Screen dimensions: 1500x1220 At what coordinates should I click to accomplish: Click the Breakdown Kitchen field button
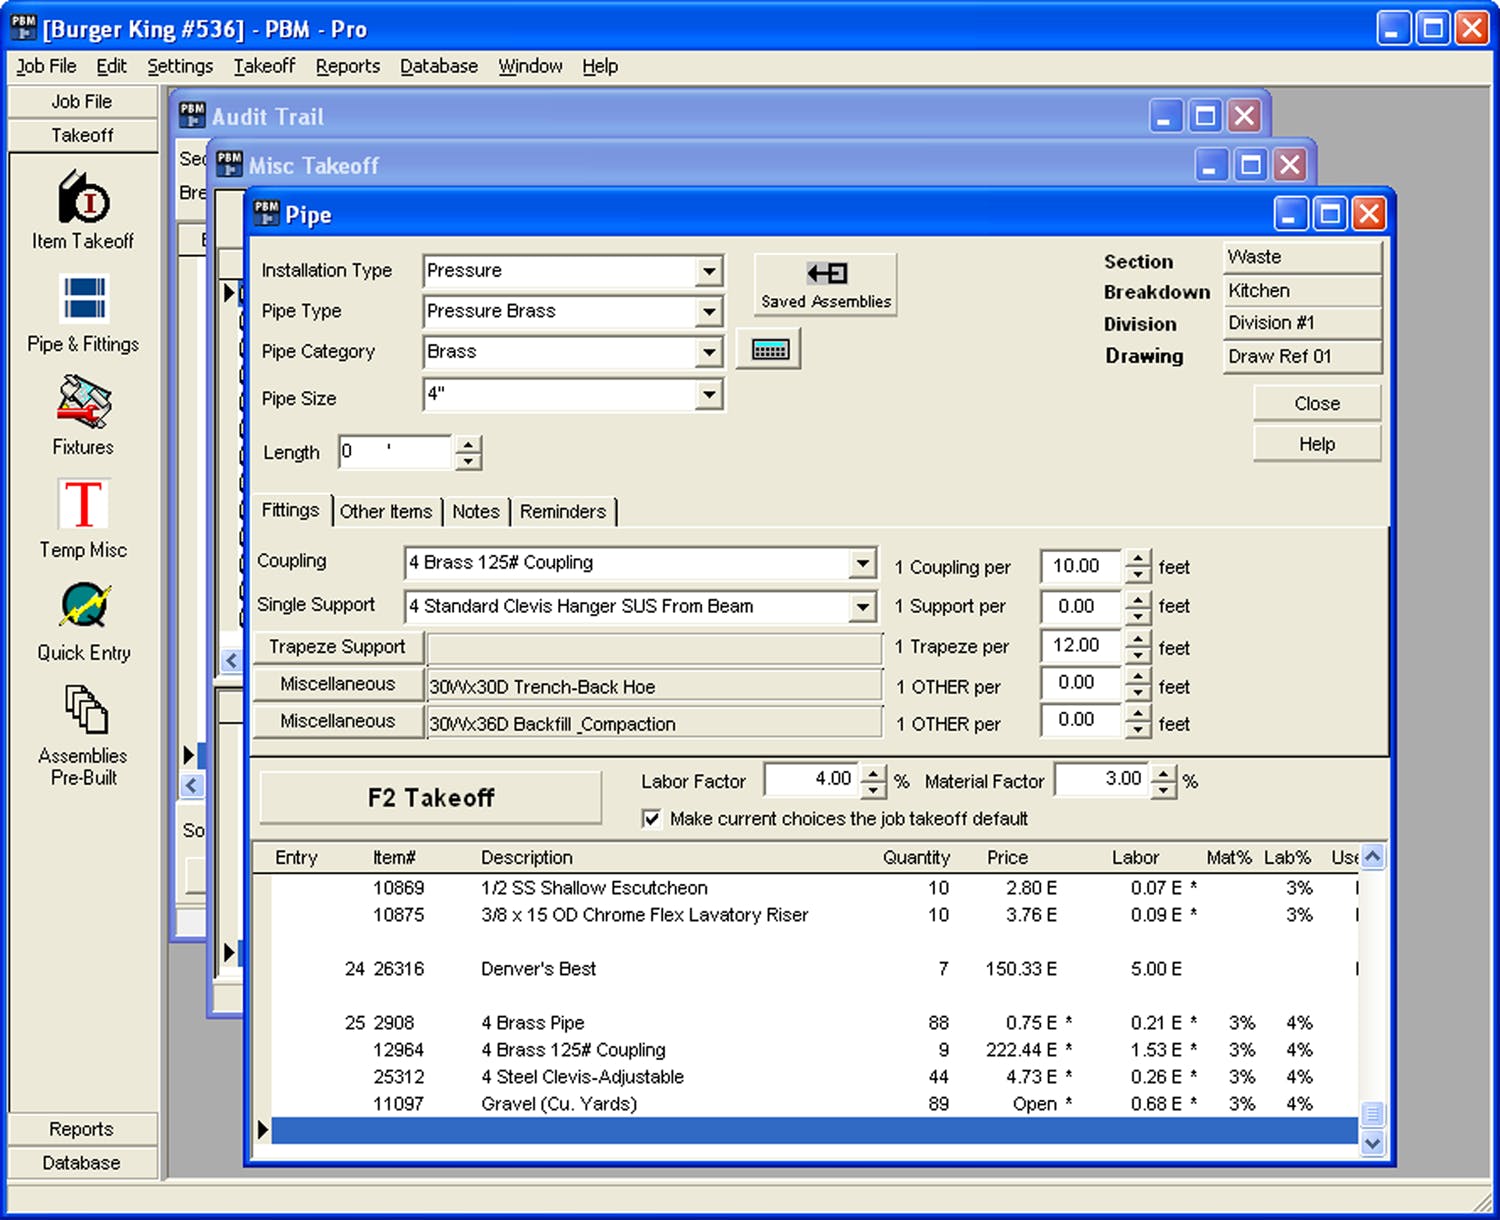(x=1302, y=291)
